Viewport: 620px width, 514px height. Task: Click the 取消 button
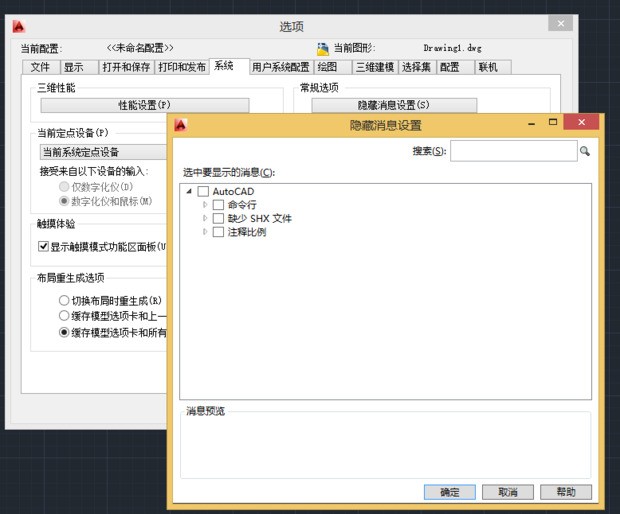point(508,492)
